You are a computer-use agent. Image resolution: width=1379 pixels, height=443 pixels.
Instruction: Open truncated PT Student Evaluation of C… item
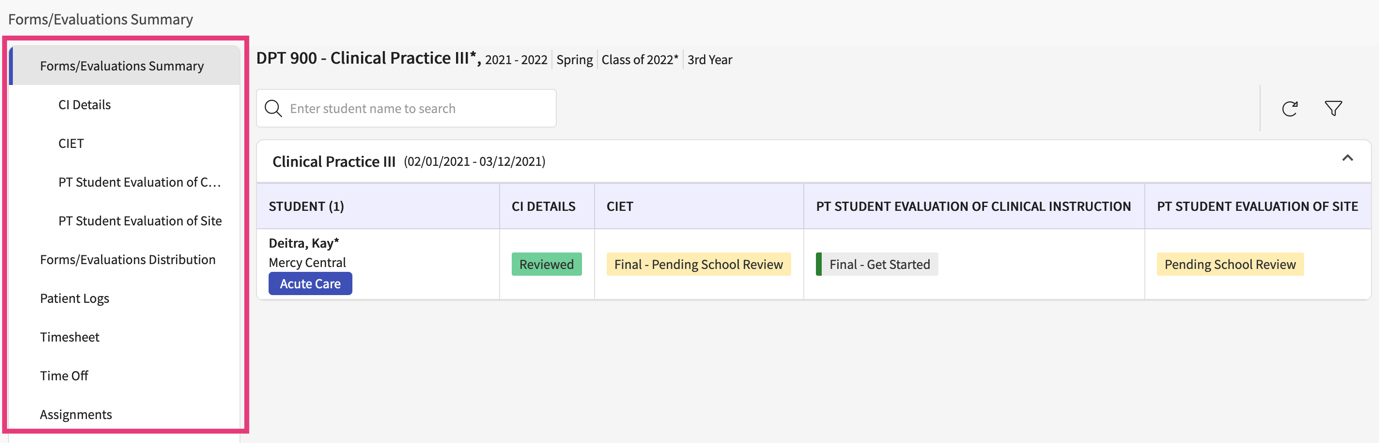coord(139,182)
